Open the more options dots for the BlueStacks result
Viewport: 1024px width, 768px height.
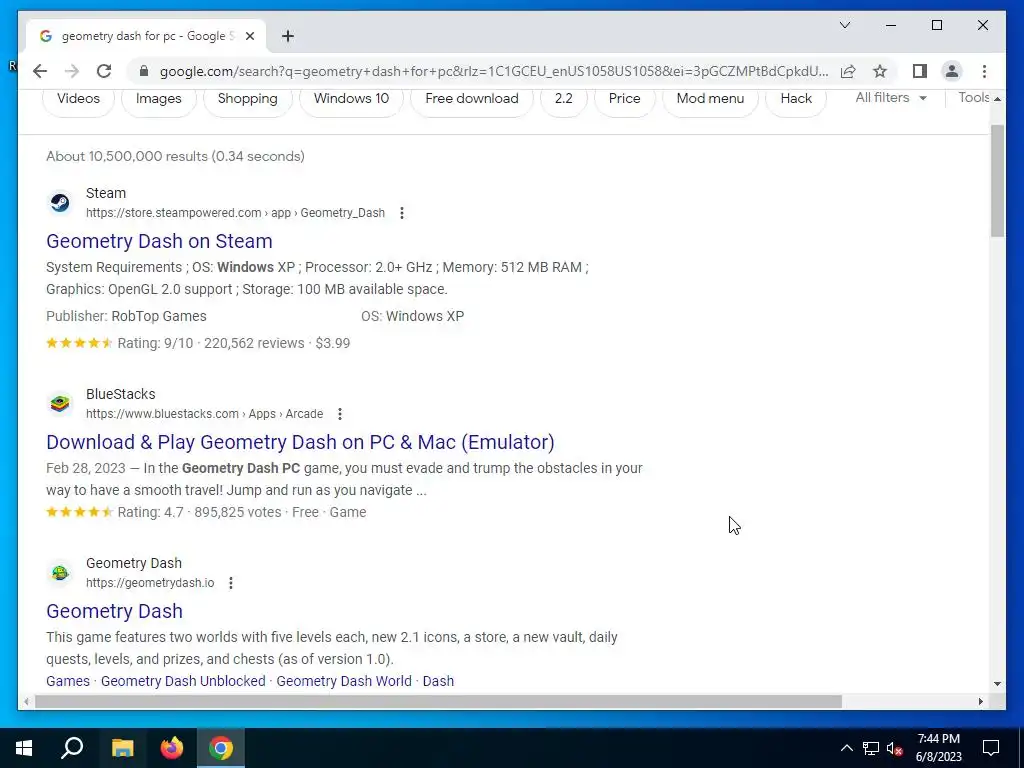coord(340,414)
